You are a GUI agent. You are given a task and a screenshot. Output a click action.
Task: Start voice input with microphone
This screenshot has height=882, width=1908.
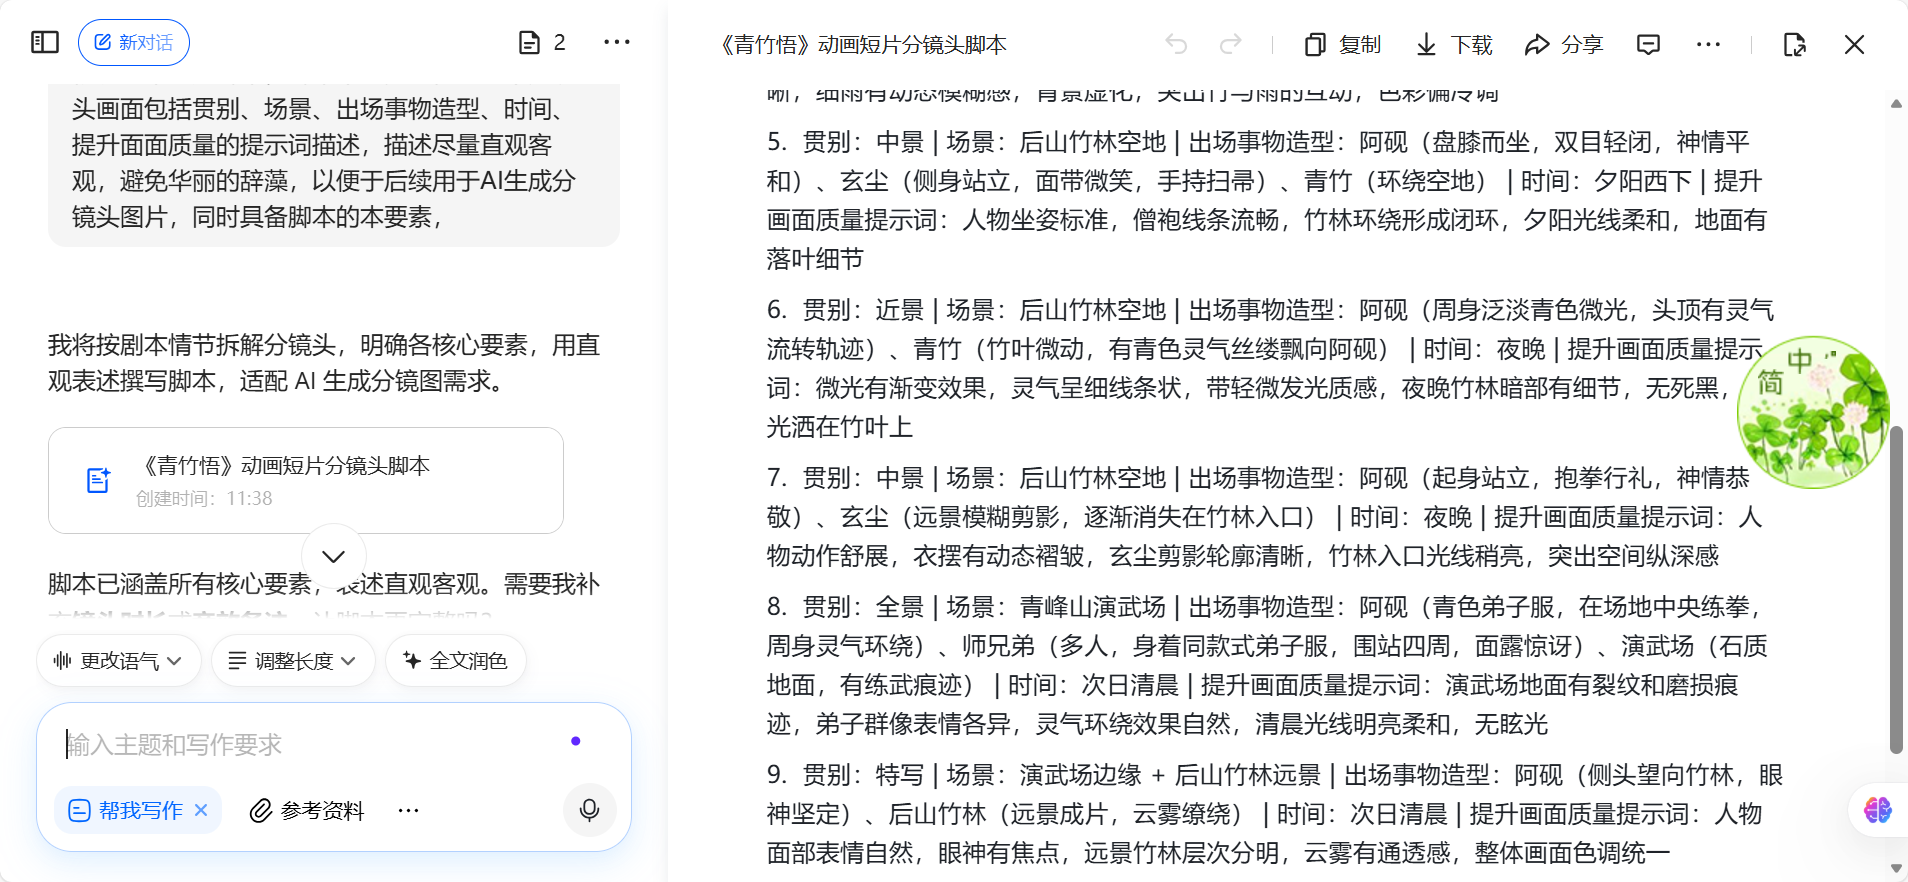(590, 810)
